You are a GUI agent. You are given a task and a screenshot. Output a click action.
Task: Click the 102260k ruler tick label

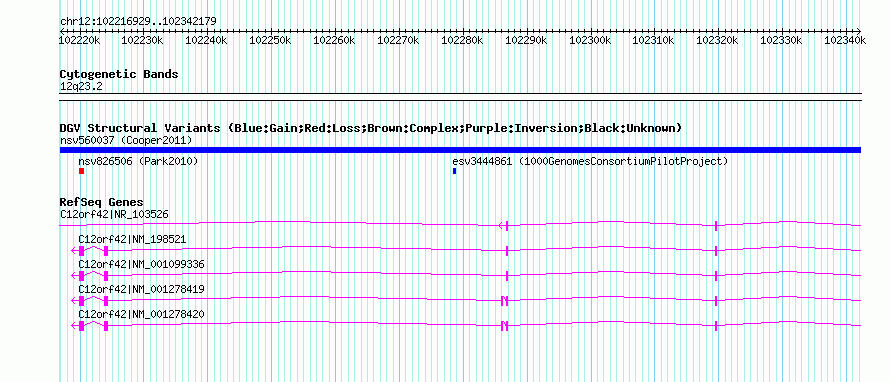point(334,40)
